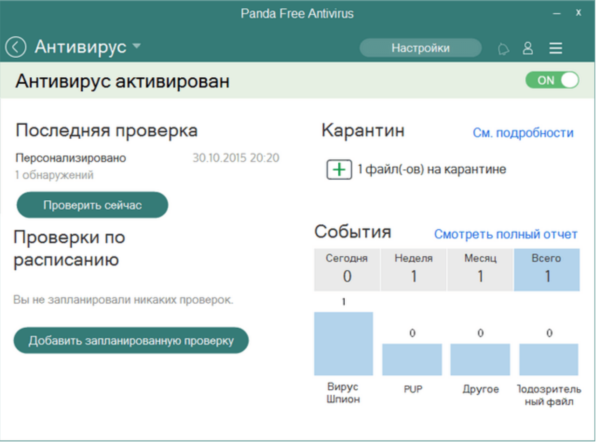Minimize the Panda Free Antivirus window

tap(557, 14)
